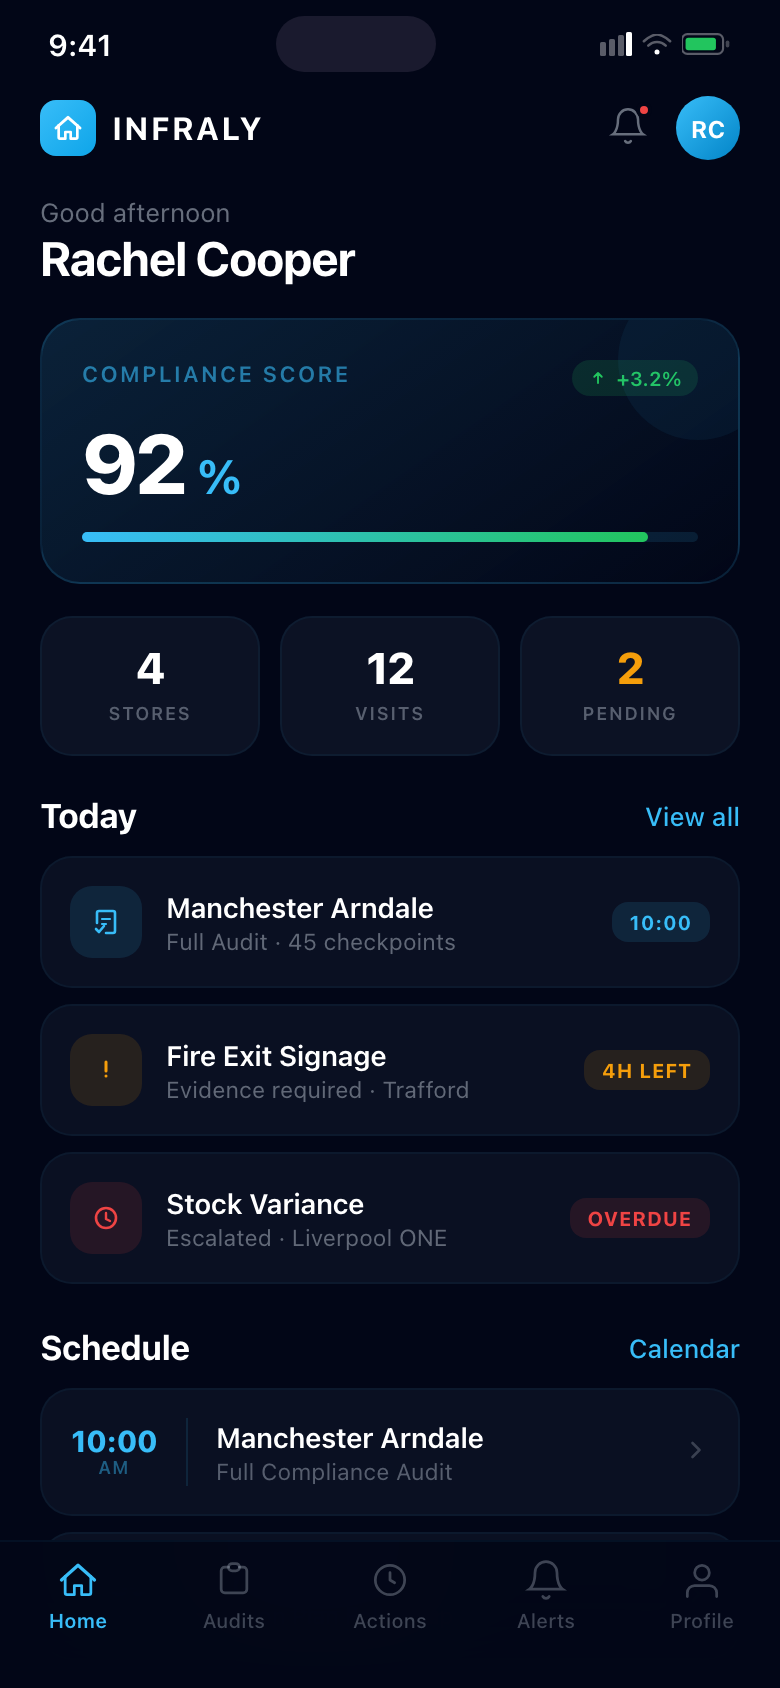Tap the red clock icon for Stock Variance
The image size is (780, 1688).
[x=106, y=1218]
